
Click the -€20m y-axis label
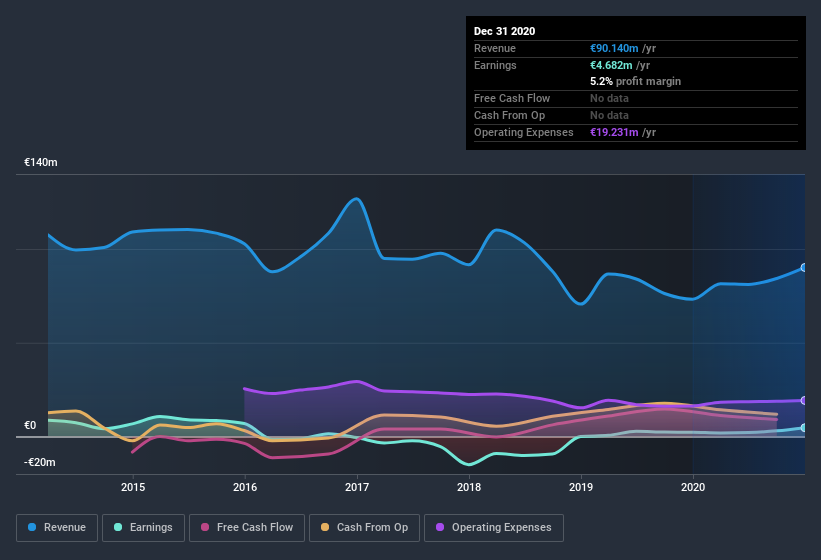click(x=40, y=462)
